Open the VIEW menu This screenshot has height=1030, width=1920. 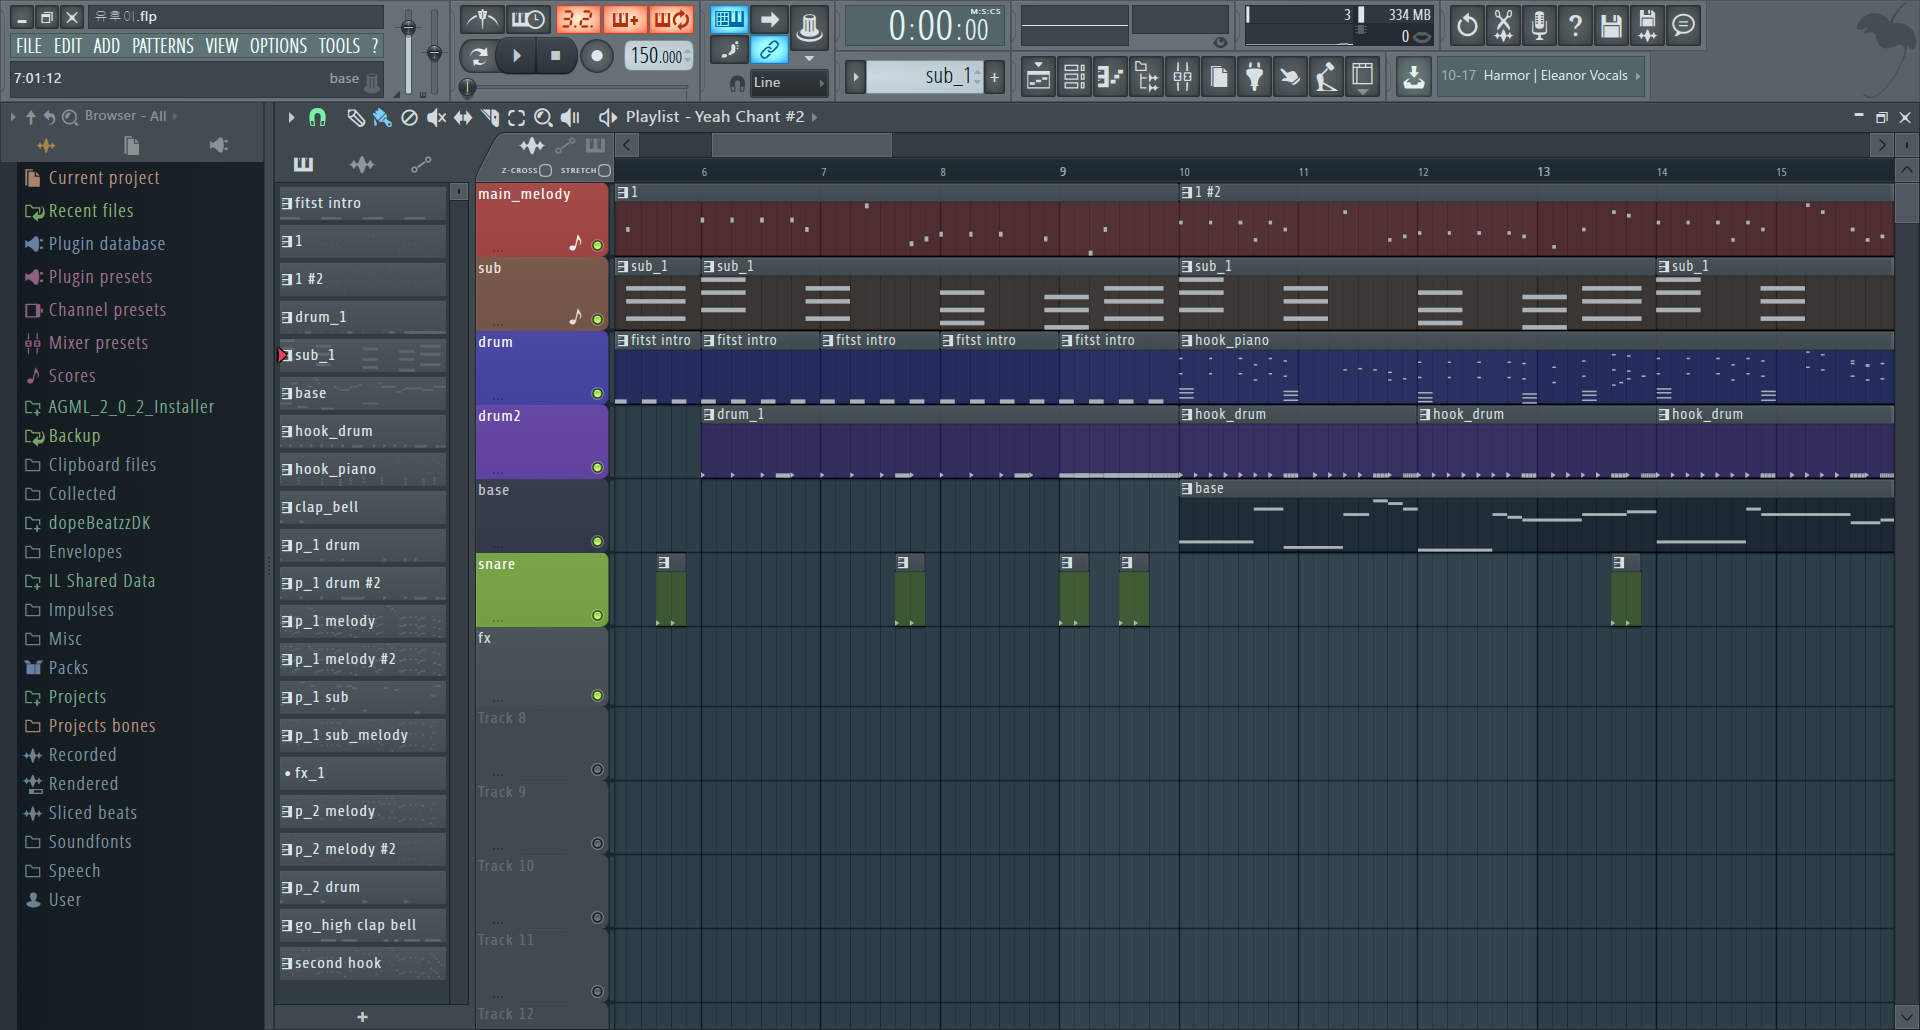[x=222, y=46]
